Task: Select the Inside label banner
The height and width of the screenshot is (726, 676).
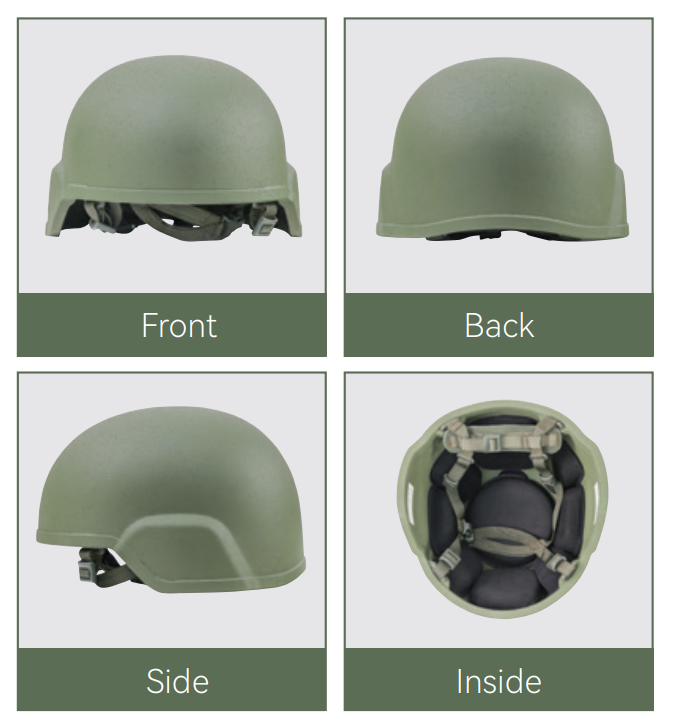Action: pyautogui.click(x=499, y=680)
